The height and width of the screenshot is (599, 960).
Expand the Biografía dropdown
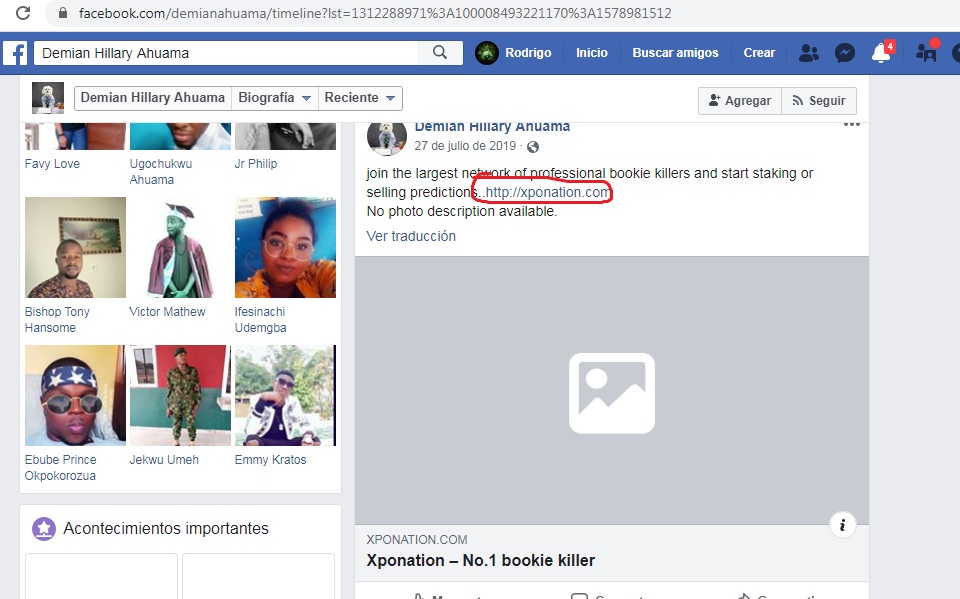[x=274, y=98]
